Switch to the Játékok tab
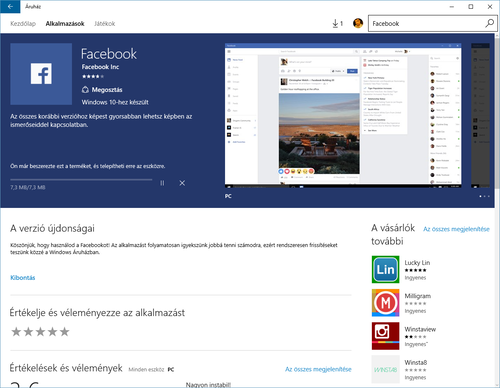Screen dimensions: 500x388 coord(105,24)
